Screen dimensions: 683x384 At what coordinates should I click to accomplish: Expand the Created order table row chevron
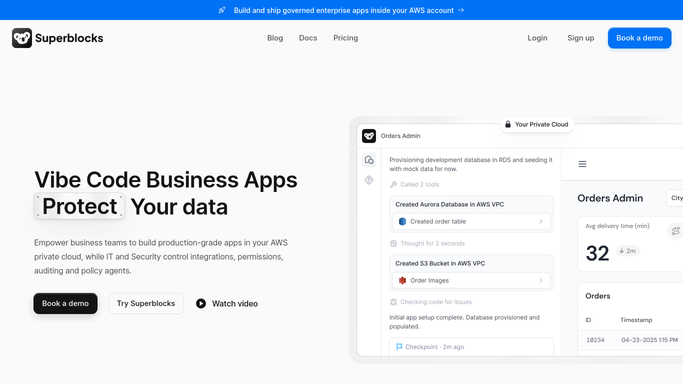[x=541, y=221]
